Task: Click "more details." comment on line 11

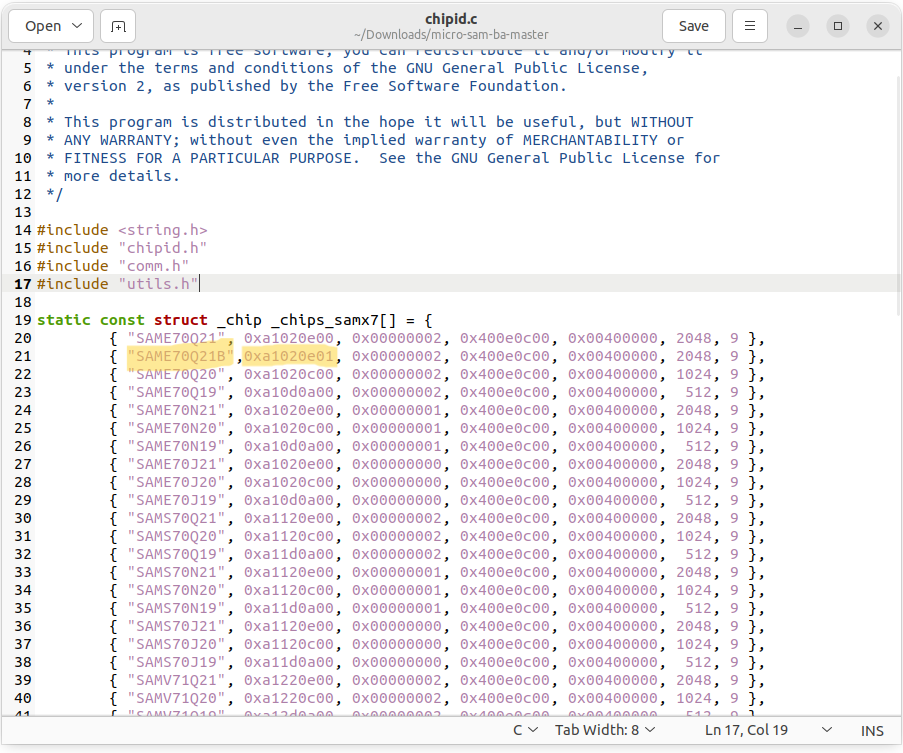Action: coord(122,176)
